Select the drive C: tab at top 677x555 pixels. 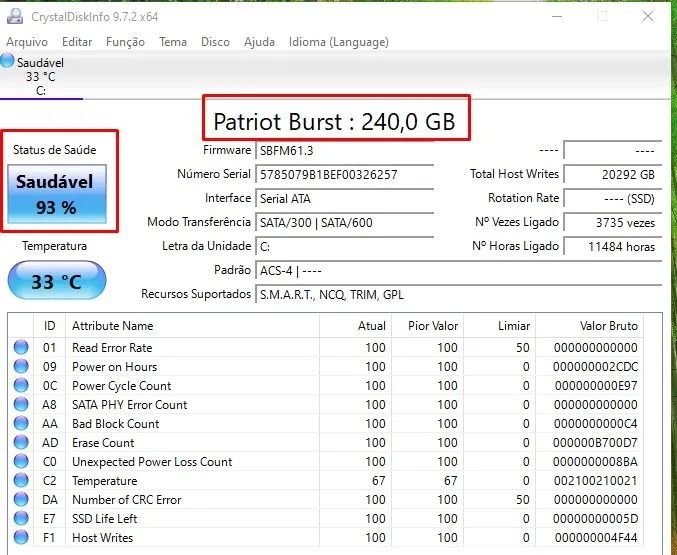click(41, 76)
